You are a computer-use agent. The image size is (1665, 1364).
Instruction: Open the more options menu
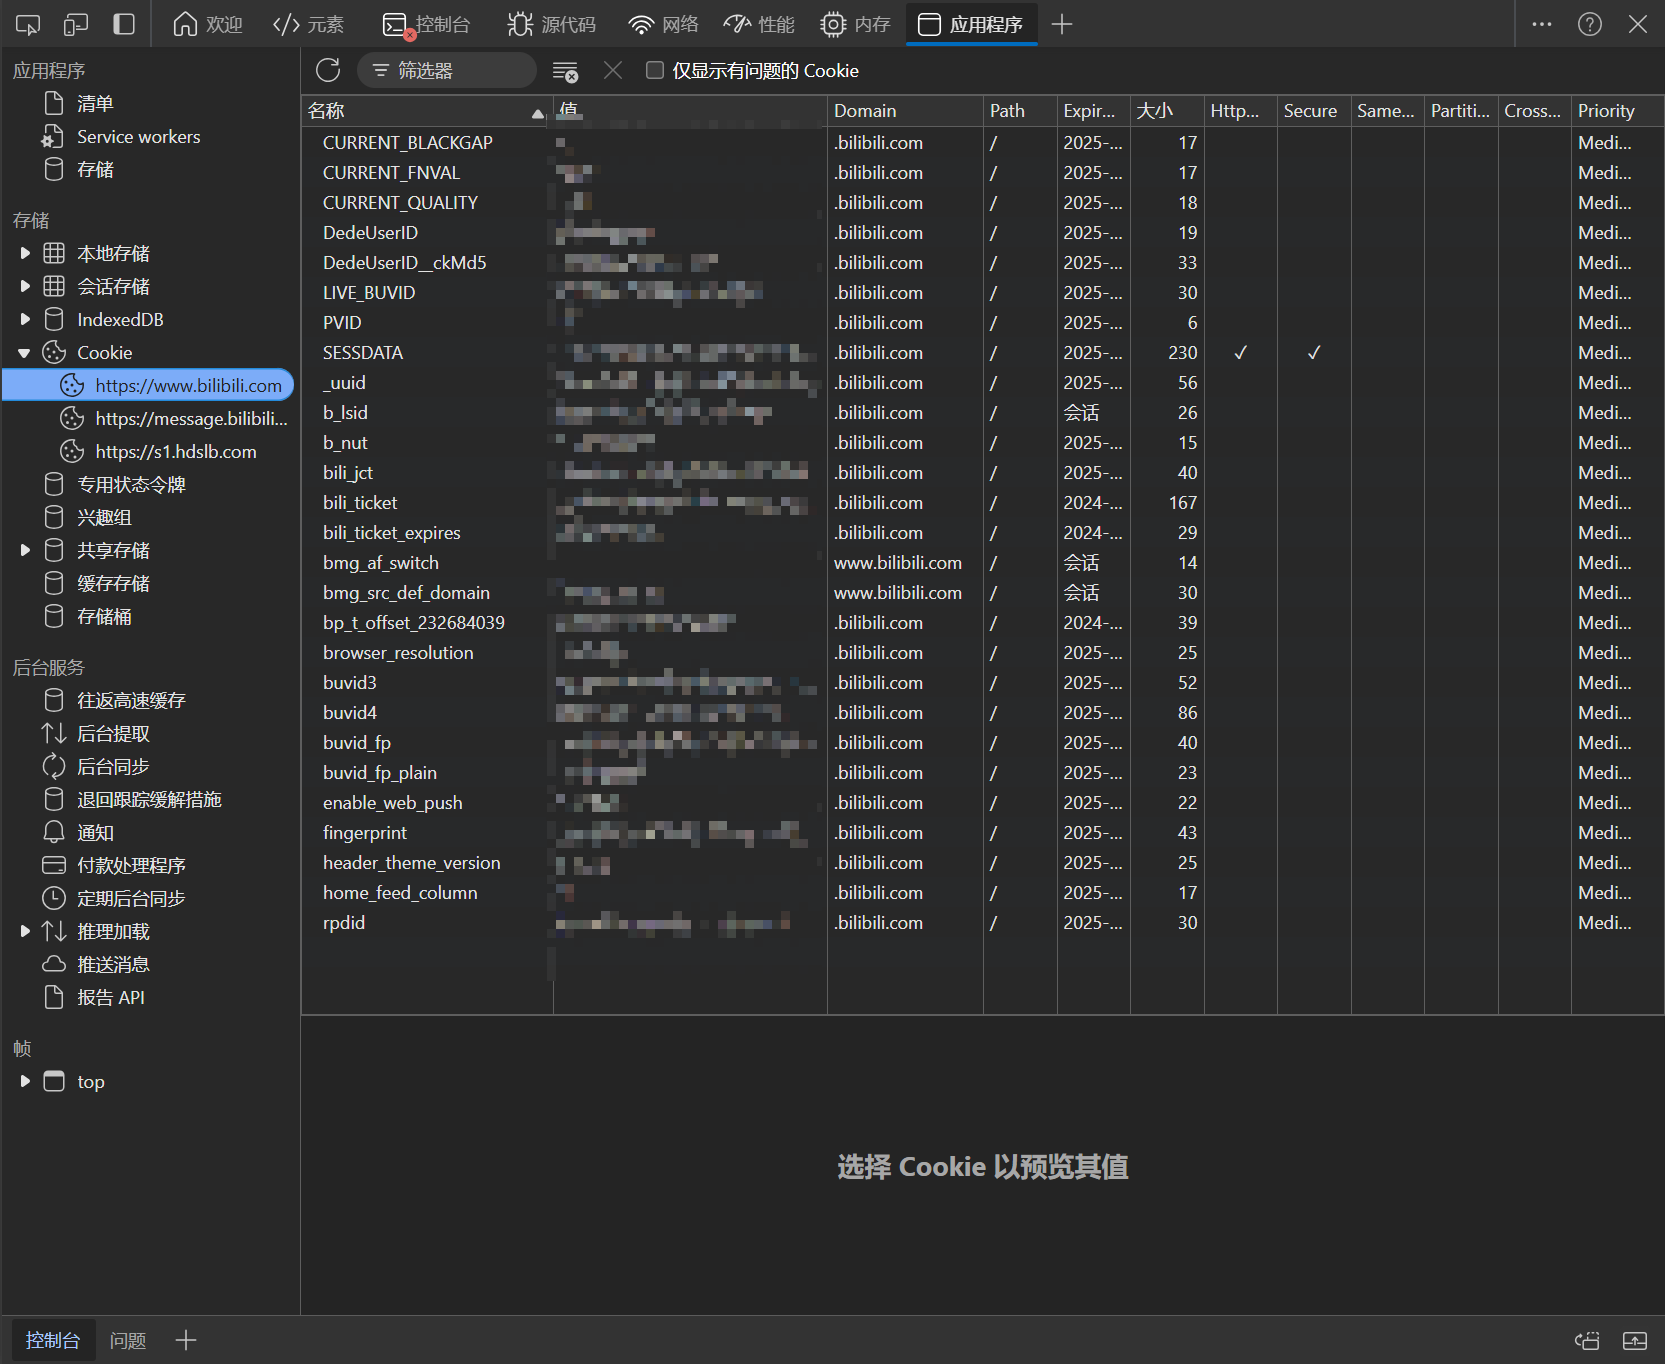(x=1541, y=23)
